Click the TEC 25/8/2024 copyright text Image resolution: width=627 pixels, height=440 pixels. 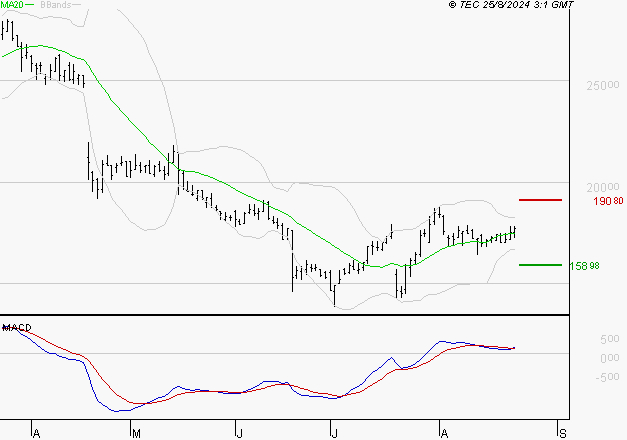pos(511,5)
